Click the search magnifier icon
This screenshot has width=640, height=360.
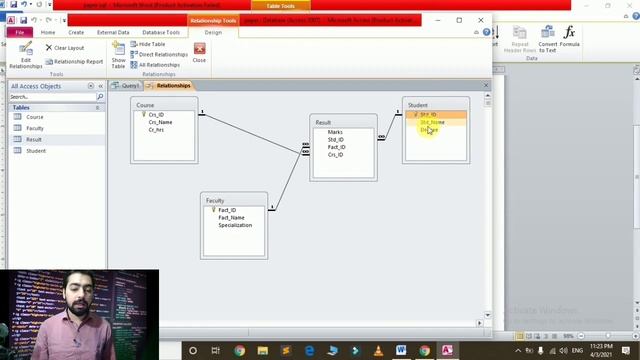coord(100,97)
